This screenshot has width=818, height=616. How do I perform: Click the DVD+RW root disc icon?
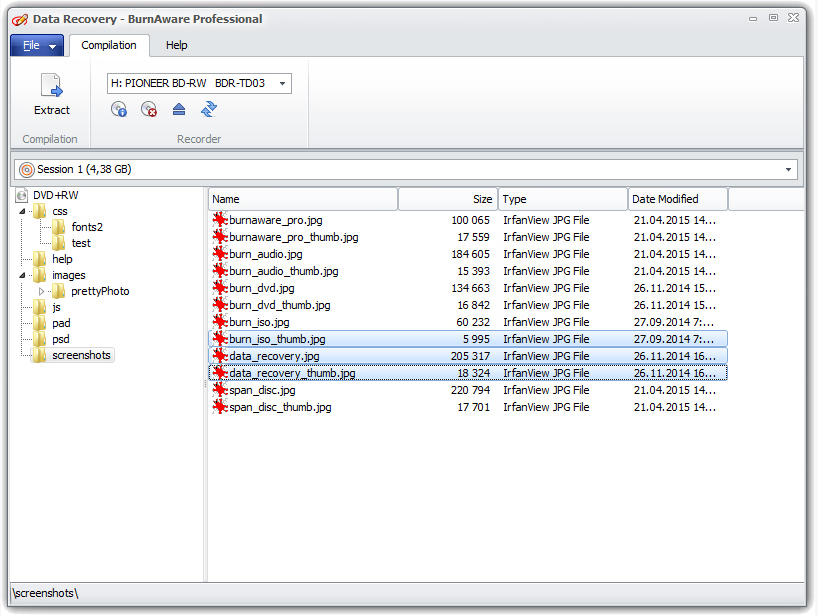tap(22, 196)
